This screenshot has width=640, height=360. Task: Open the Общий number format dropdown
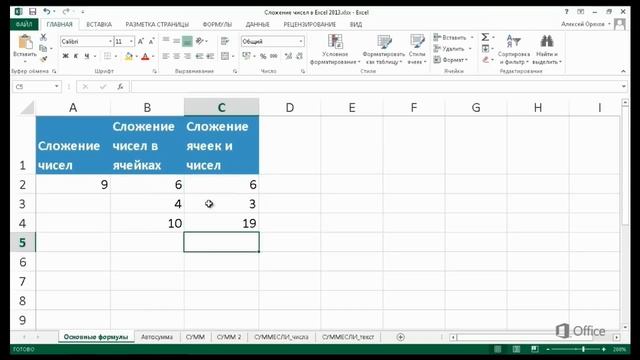pos(301,41)
